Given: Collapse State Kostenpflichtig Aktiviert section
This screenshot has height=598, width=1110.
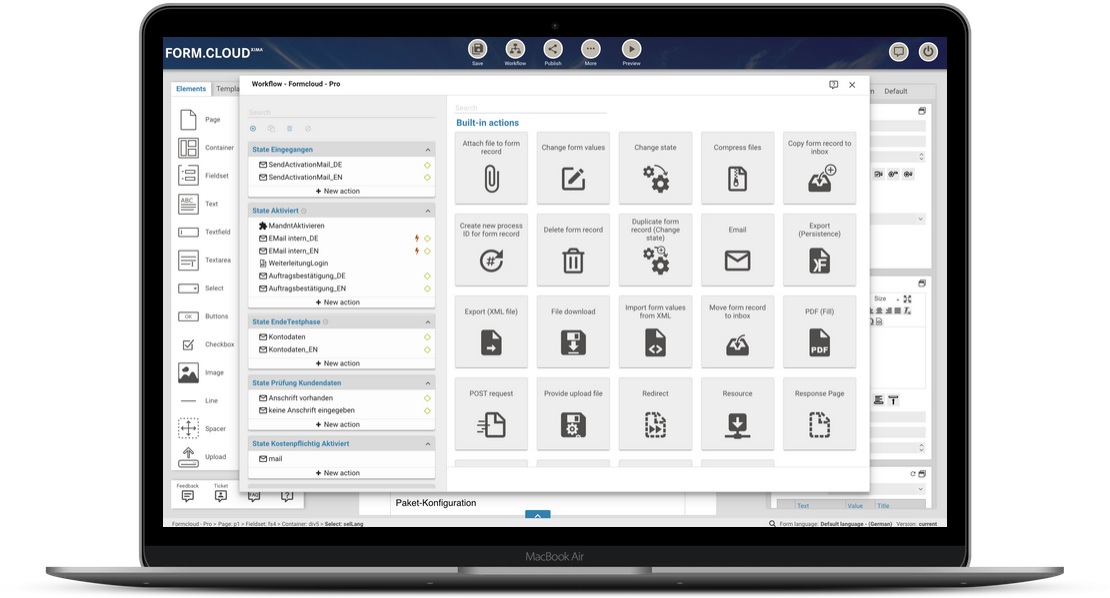Looking at the screenshot, I should (428, 444).
